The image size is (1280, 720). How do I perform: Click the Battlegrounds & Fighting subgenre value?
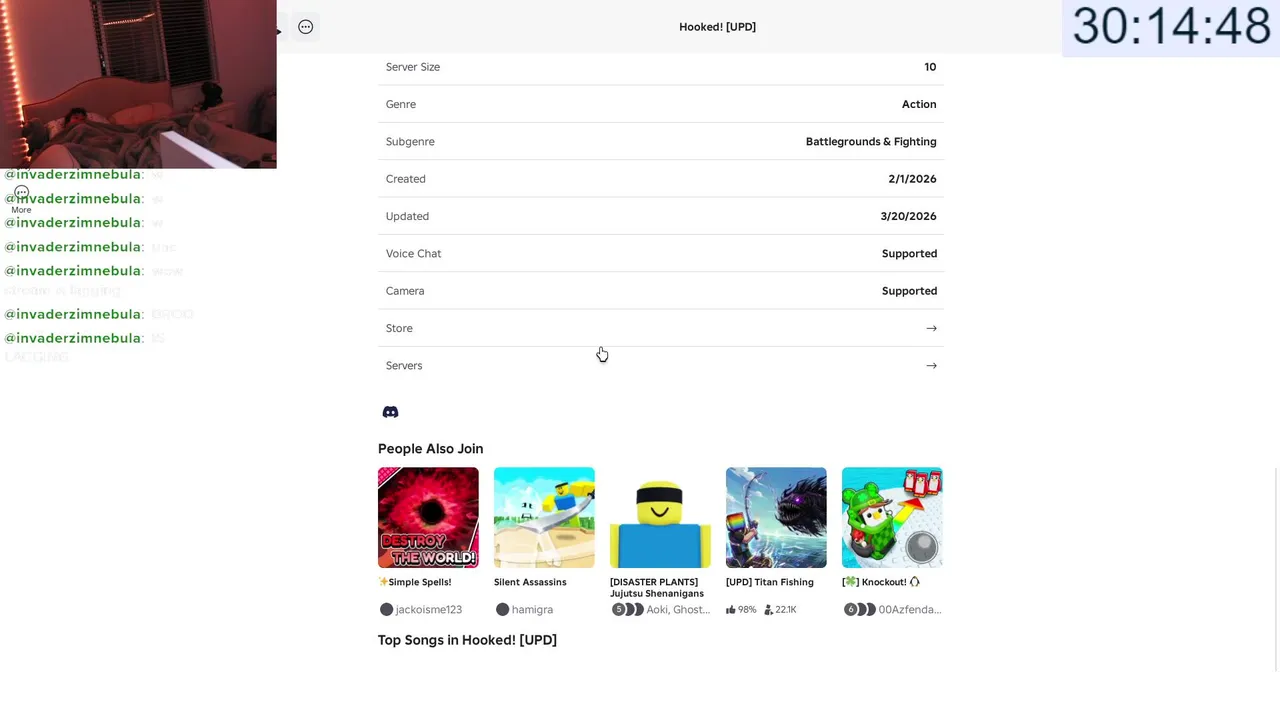coord(871,141)
